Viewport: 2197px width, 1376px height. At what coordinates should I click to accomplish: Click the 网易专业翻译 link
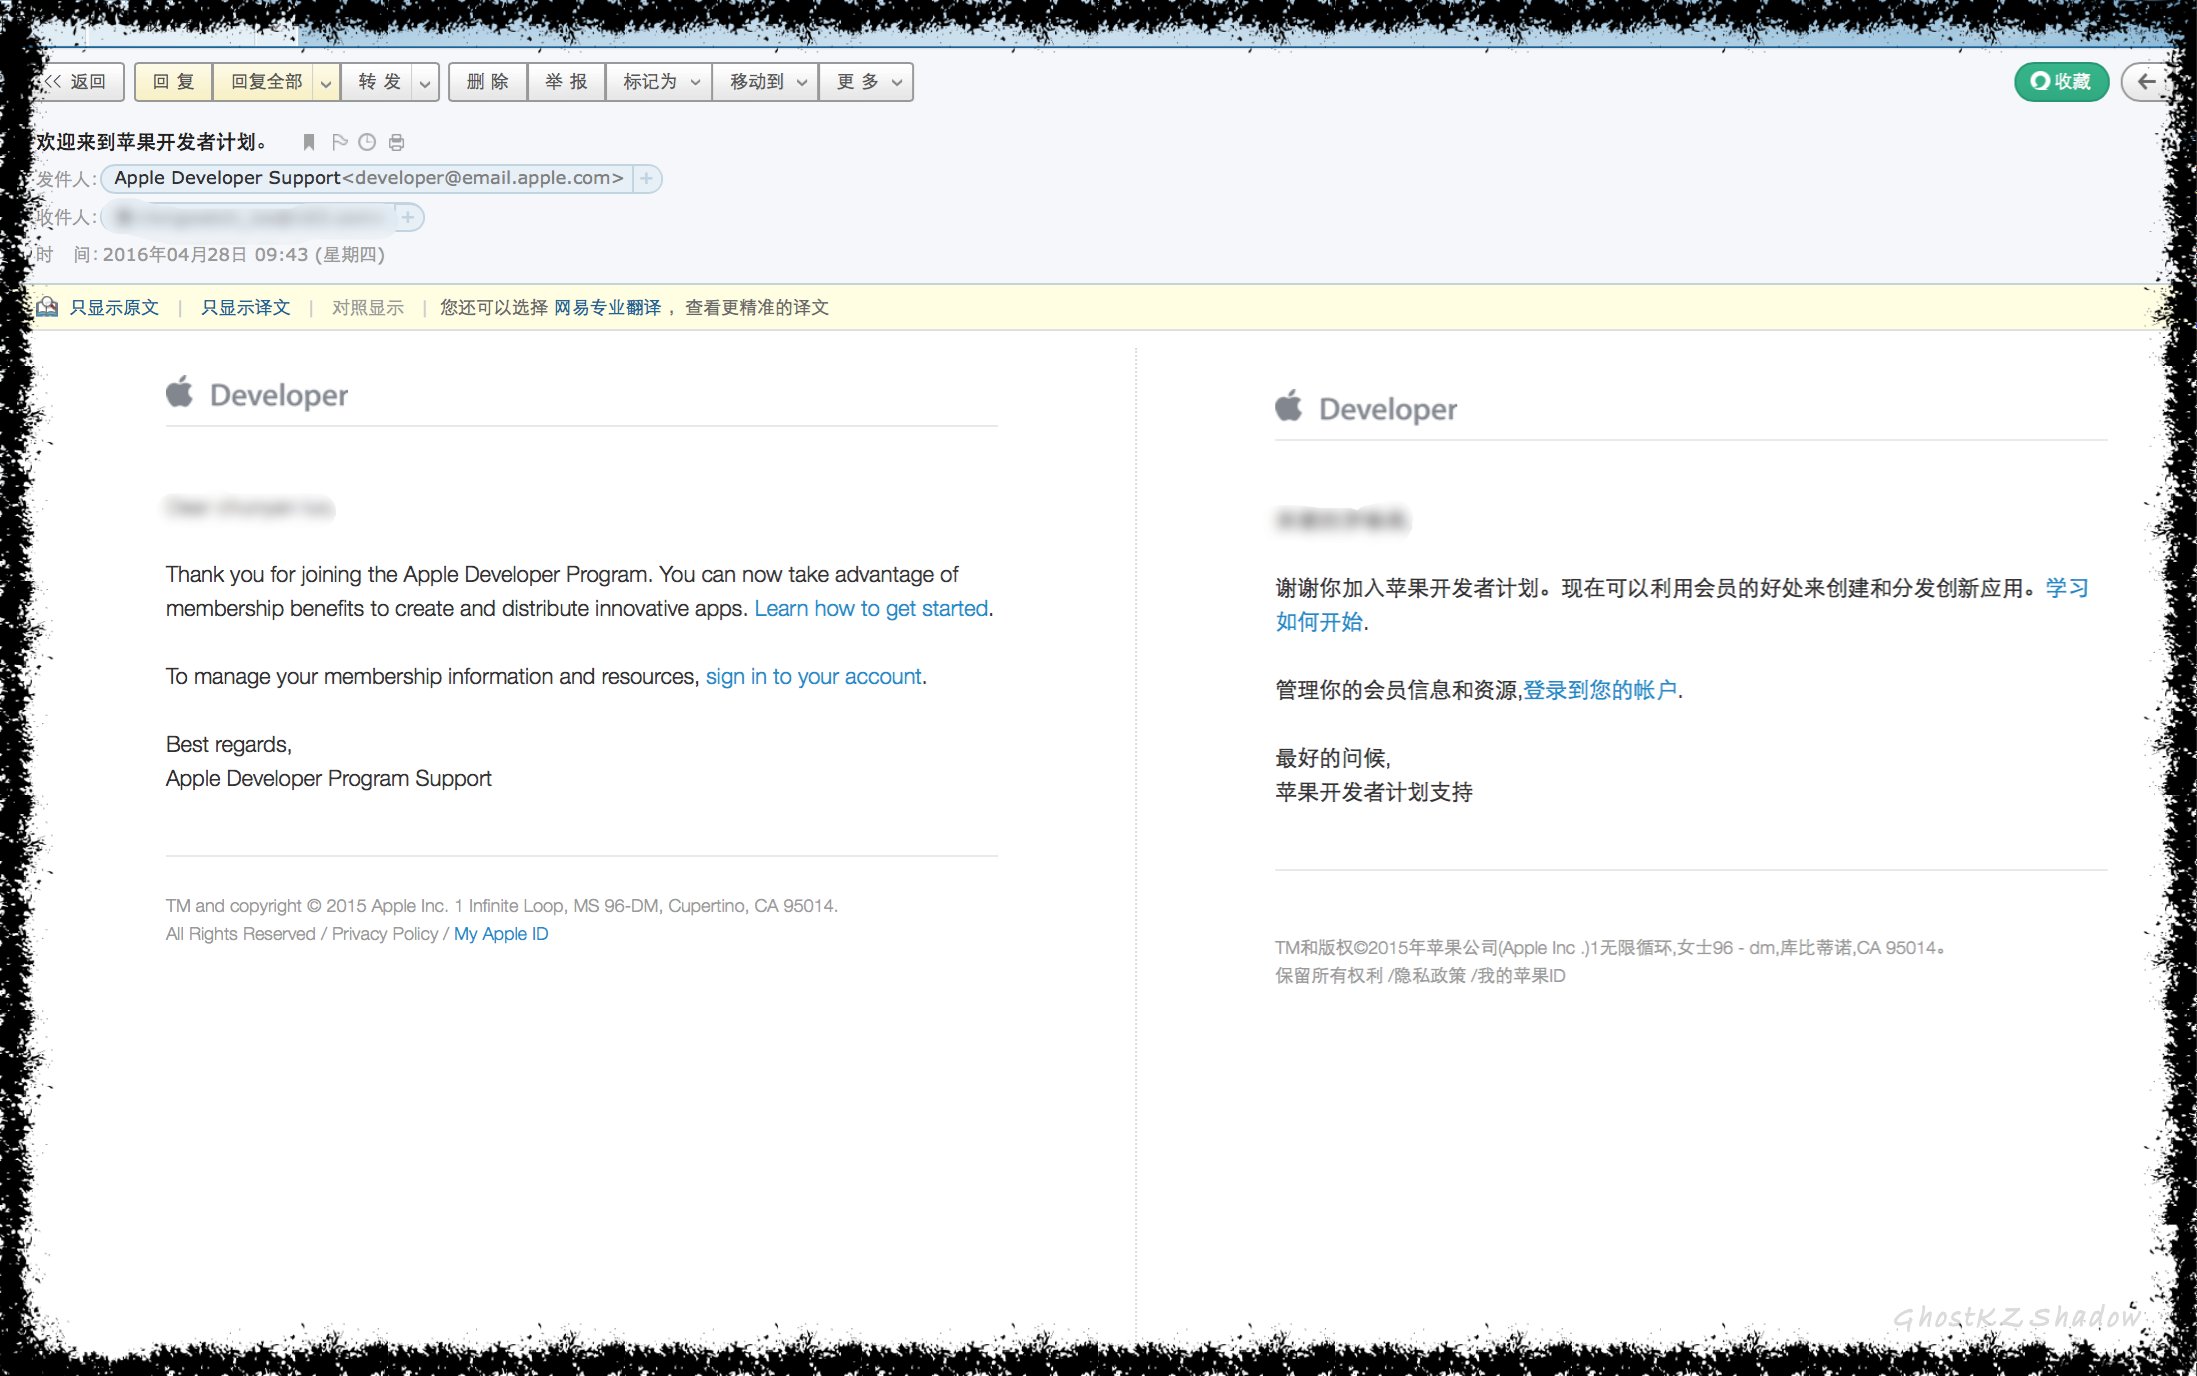click(607, 308)
